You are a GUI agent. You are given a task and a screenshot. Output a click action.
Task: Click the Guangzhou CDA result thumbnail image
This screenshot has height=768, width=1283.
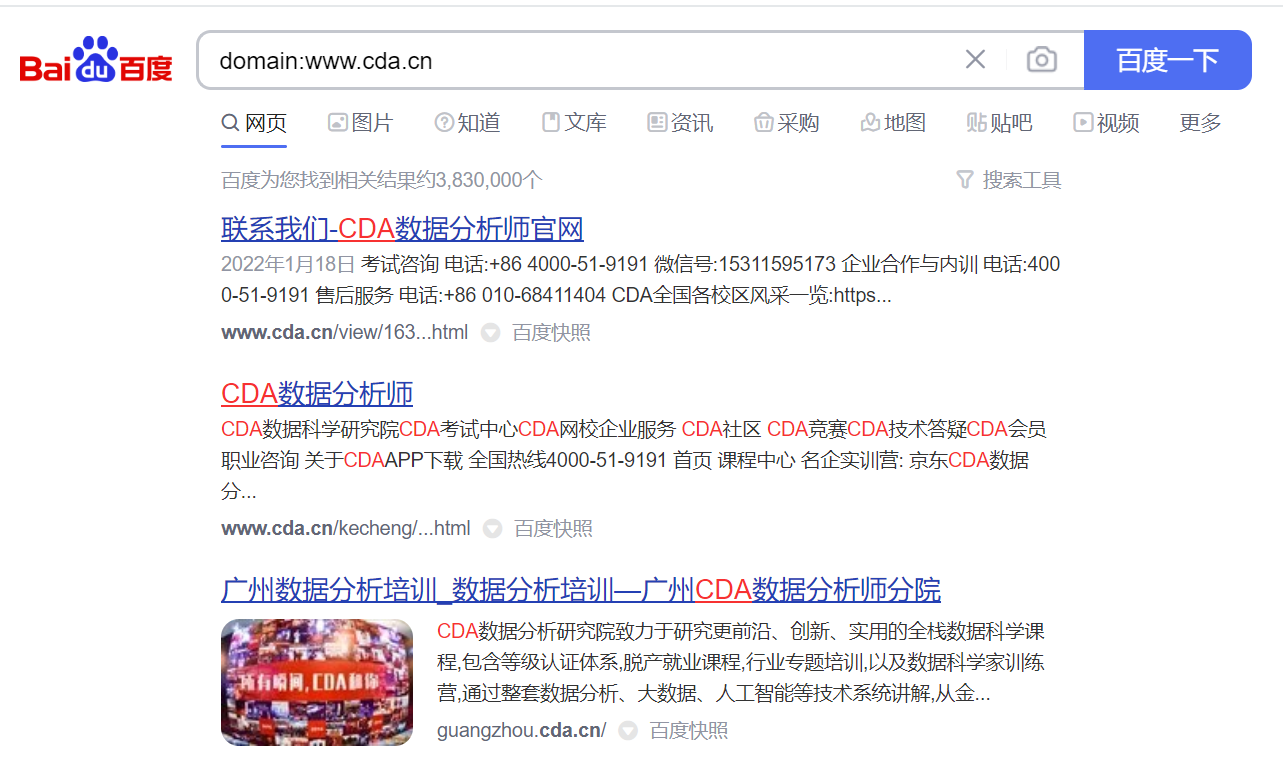click(317, 683)
